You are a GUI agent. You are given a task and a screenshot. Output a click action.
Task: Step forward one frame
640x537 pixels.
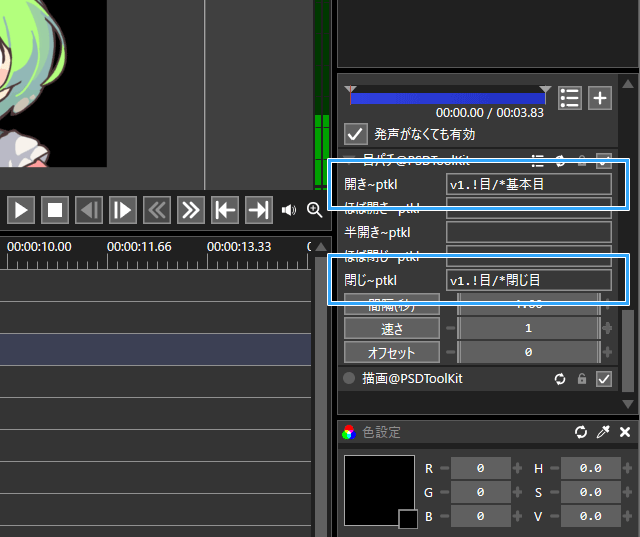tap(123, 210)
